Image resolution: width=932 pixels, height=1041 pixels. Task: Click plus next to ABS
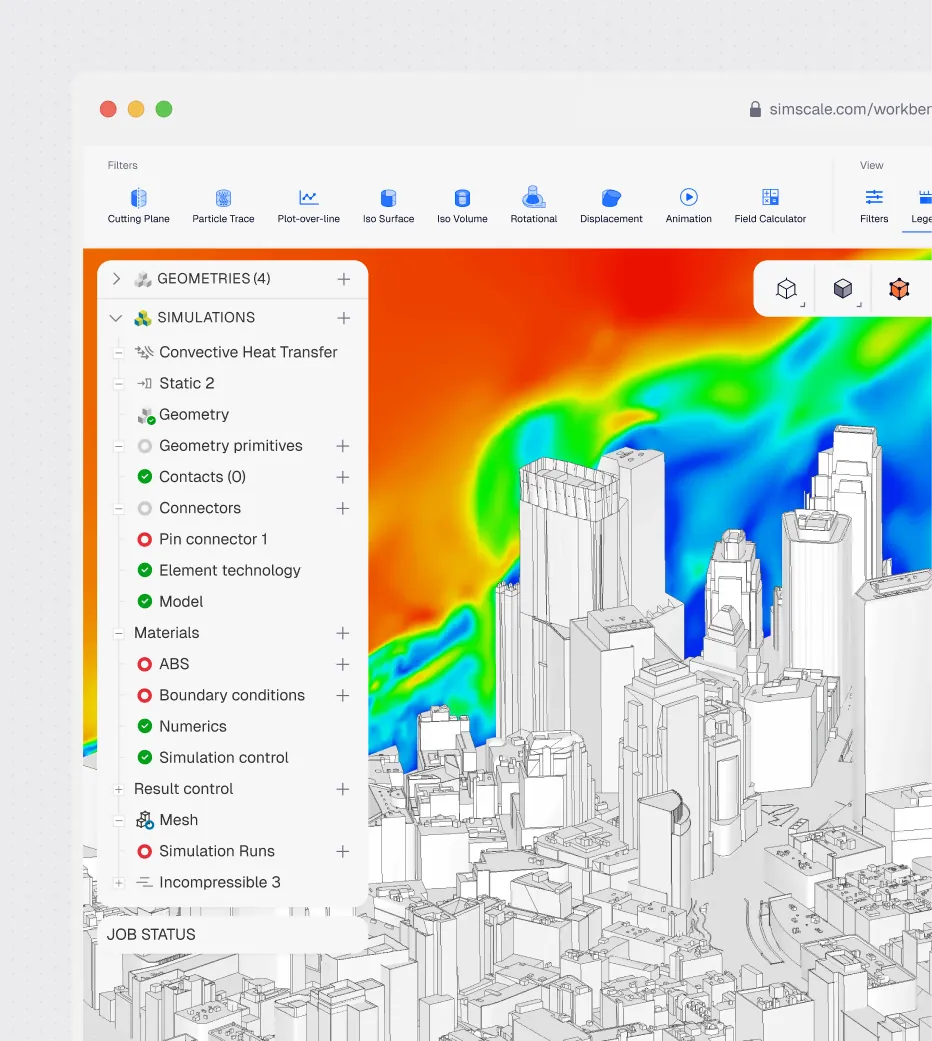coord(343,664)
